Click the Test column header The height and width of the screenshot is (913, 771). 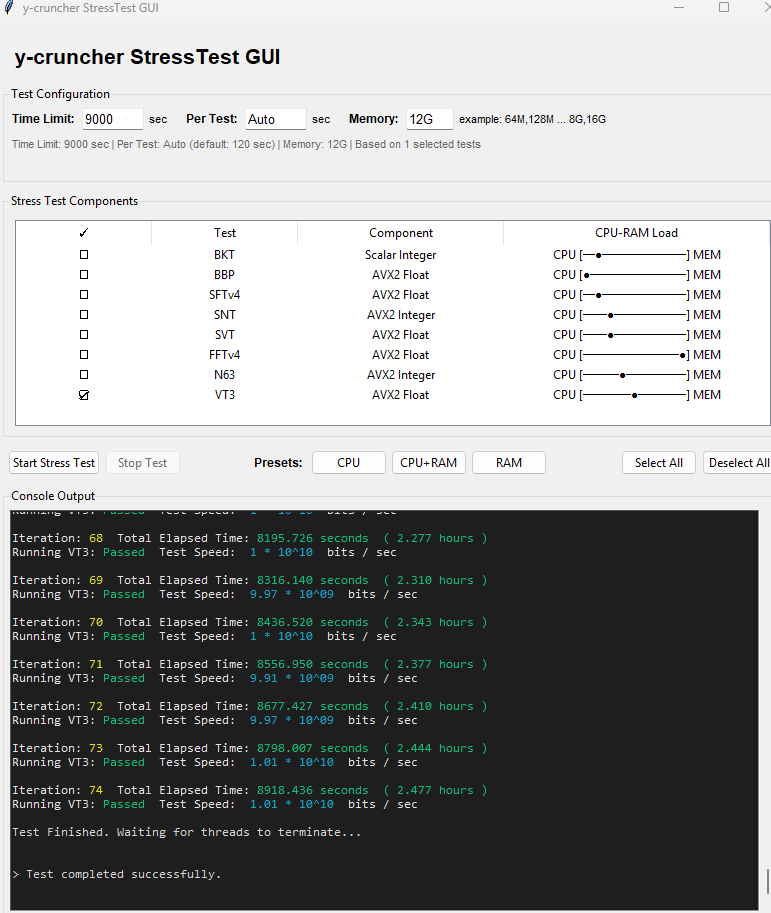click(x=225, y=233)
